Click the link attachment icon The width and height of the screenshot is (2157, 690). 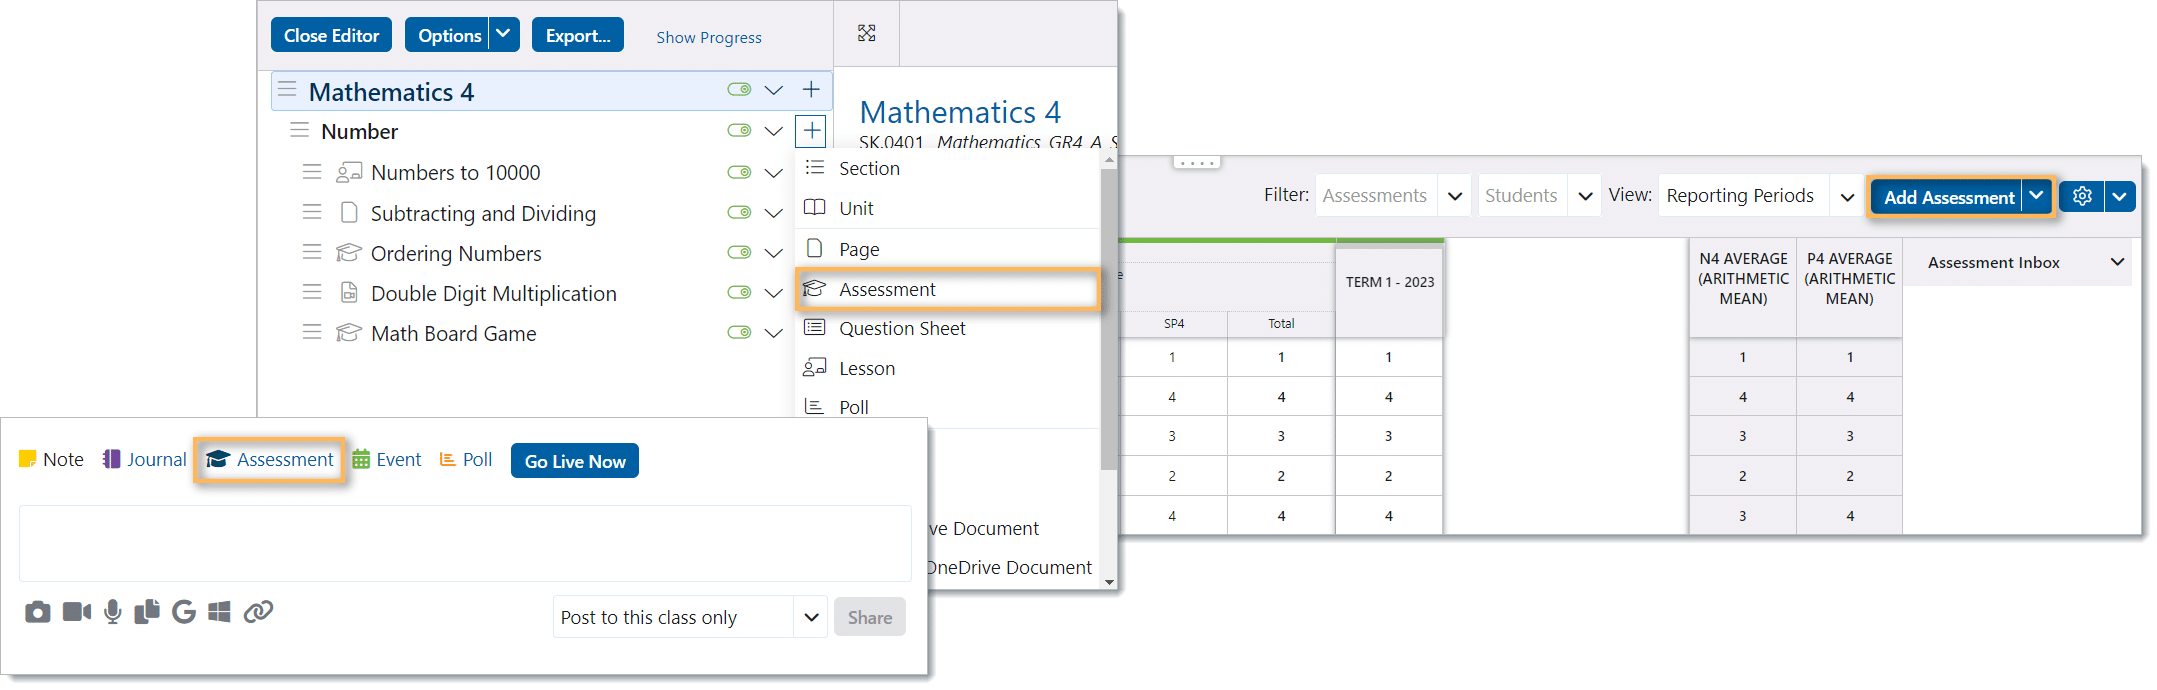point(258,612)
